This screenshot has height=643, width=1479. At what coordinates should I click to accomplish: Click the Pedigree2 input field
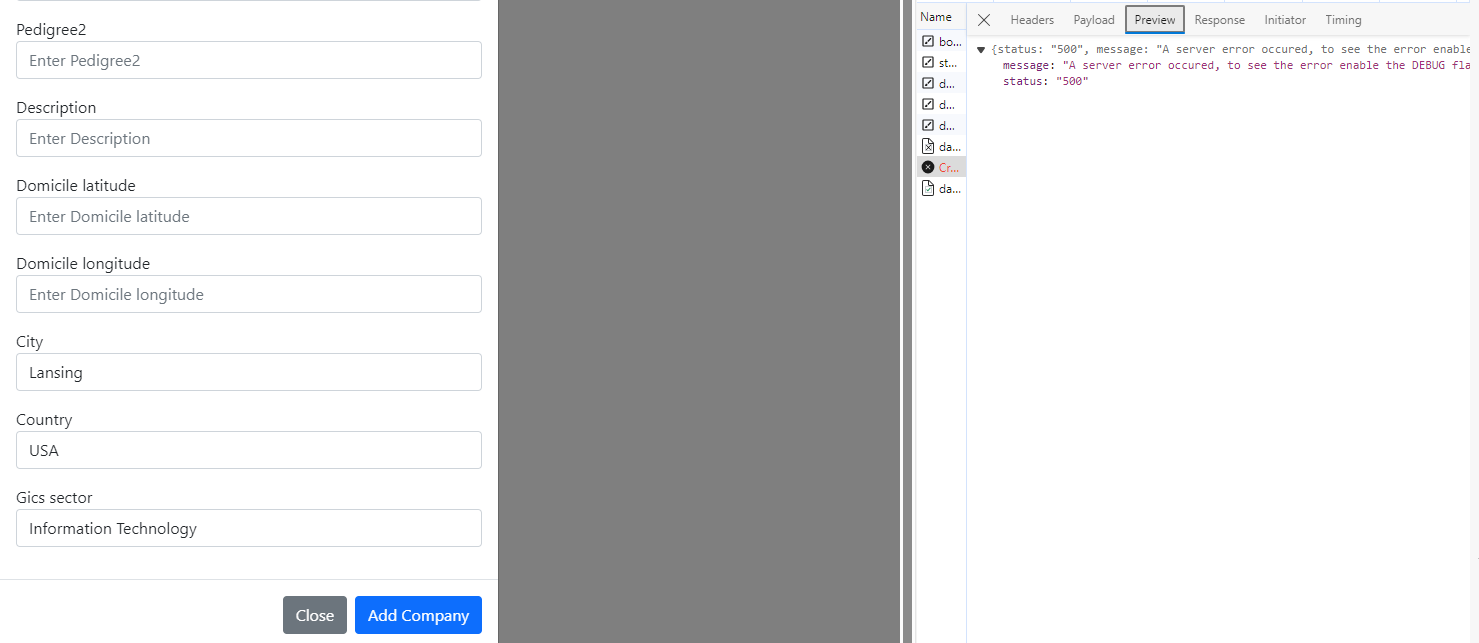click(x=249, y=60)
